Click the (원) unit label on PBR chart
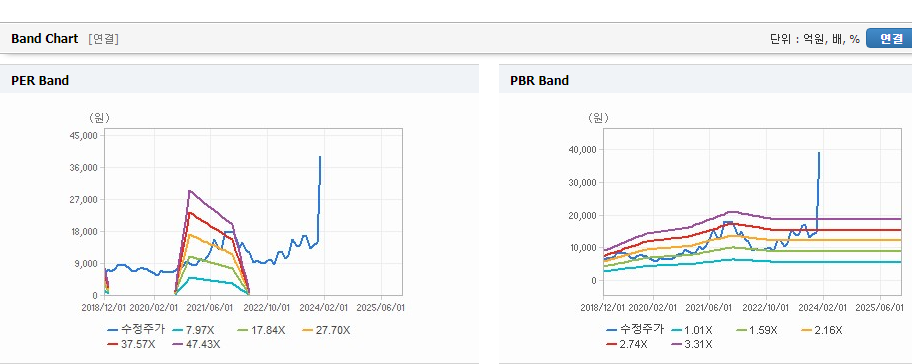Viewport: 912px width, 364px height. tap(597, 117)
